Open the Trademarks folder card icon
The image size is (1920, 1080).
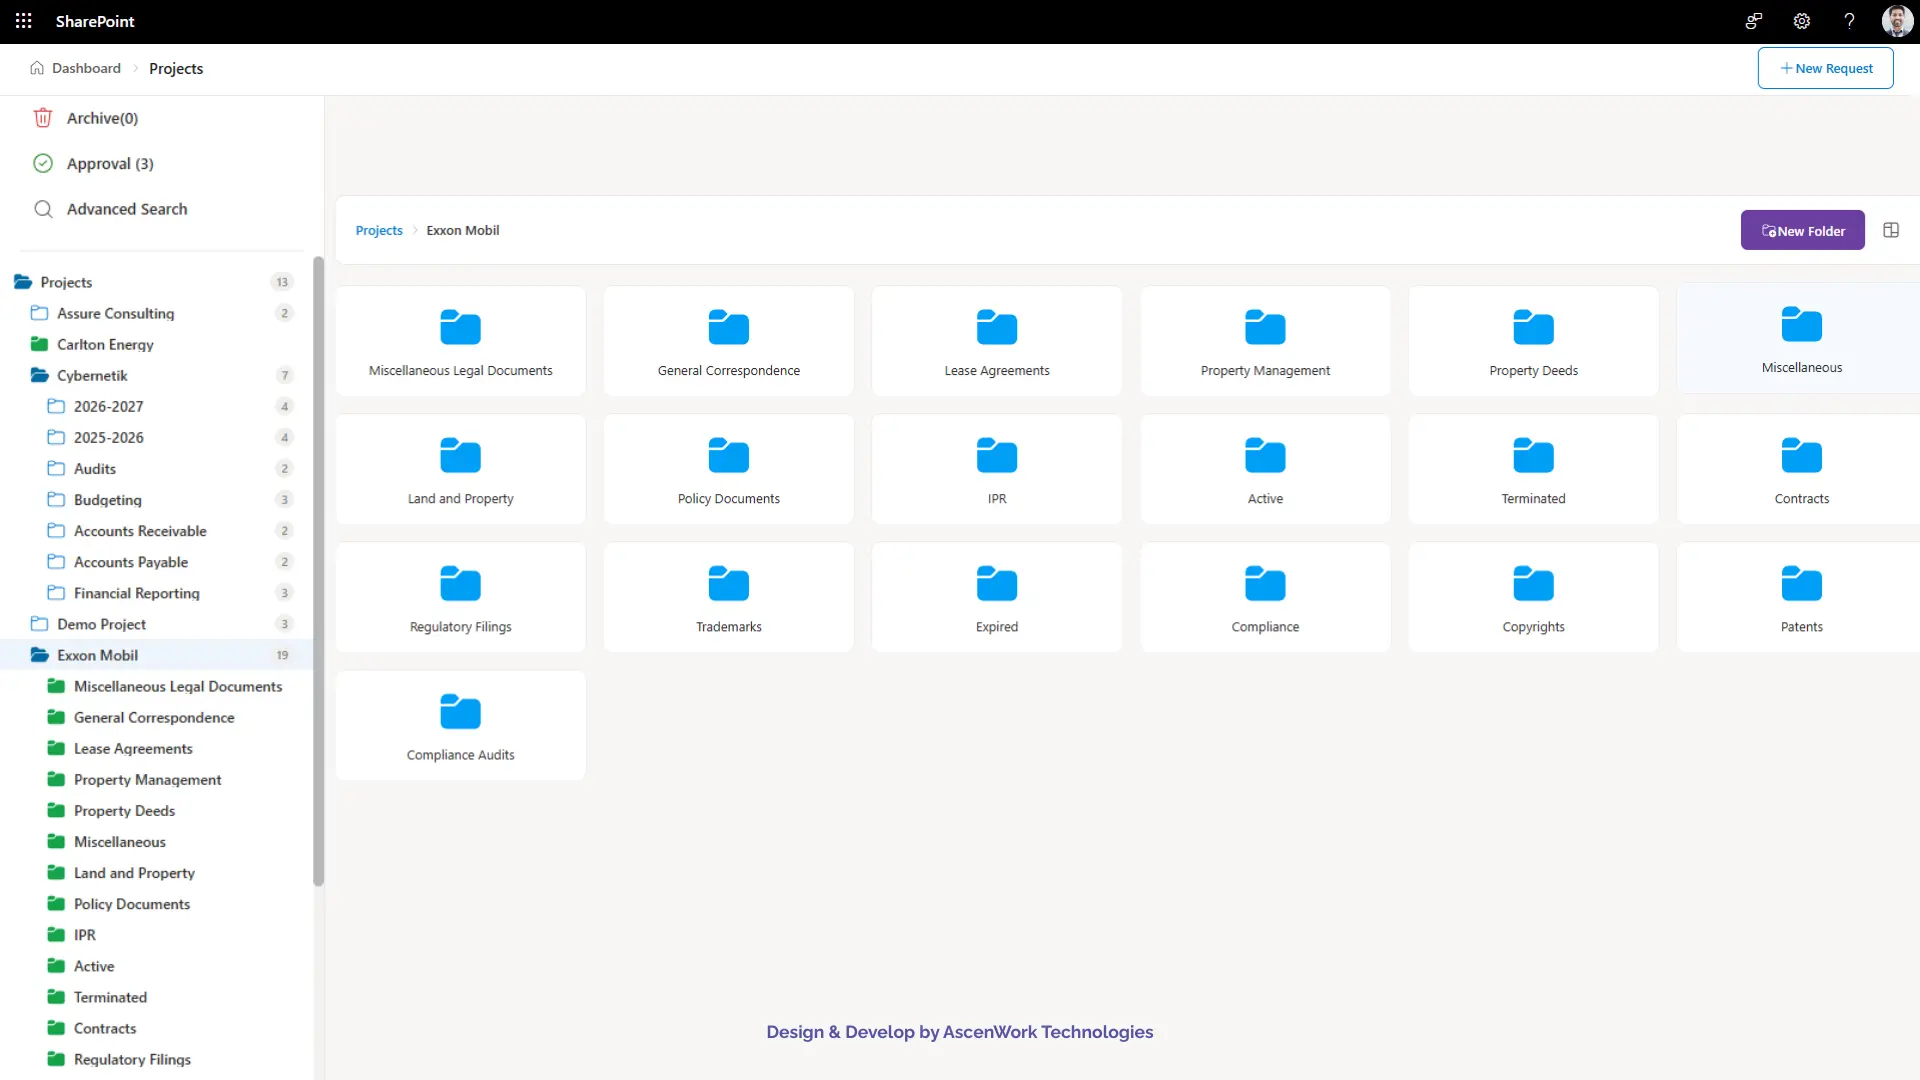click(x=728, y=583)
